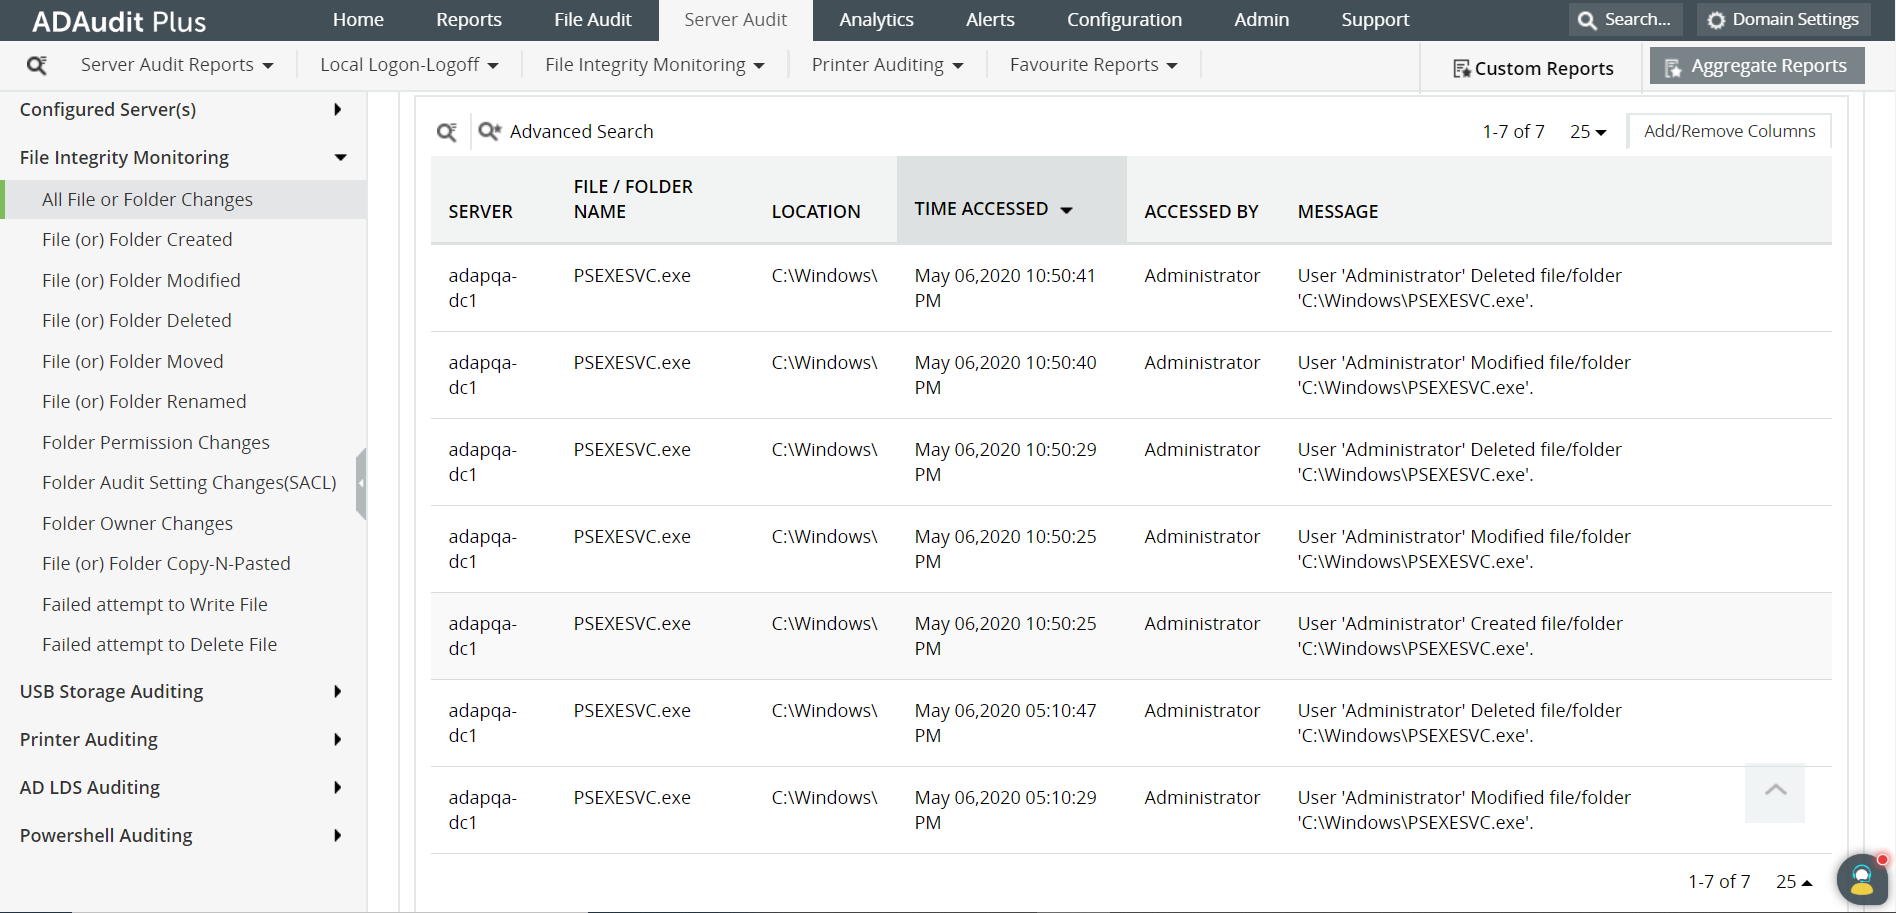This screenshot has width=1896, height=913.
Task: Select the Server Audit tab
Action: [x=736, y=20]
